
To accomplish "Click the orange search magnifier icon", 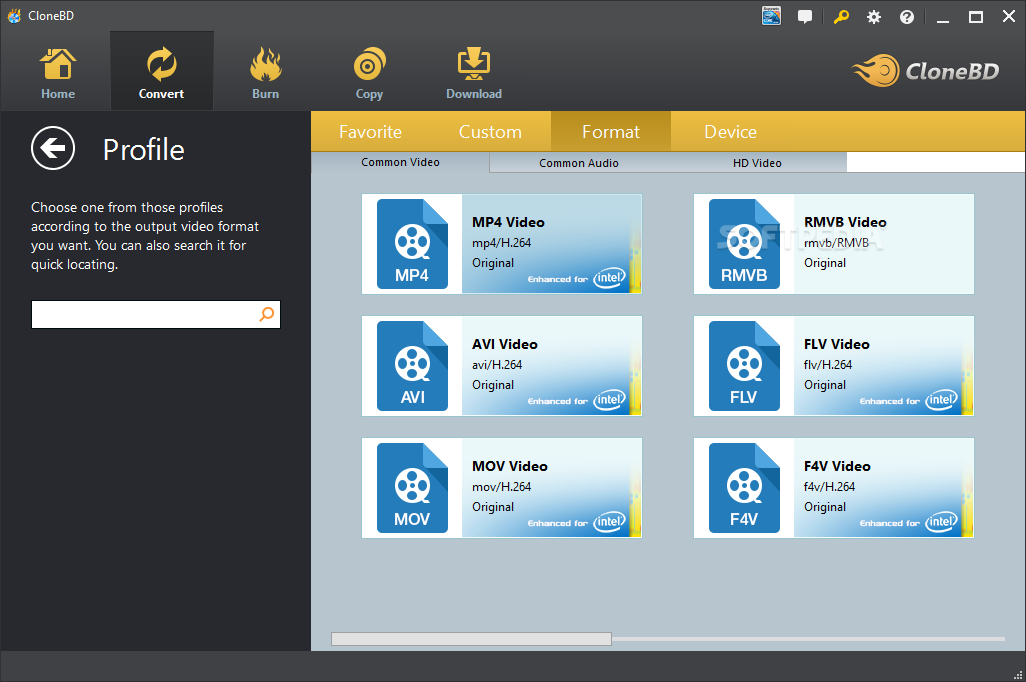I will pyautogui.click(x=267, y=314).
